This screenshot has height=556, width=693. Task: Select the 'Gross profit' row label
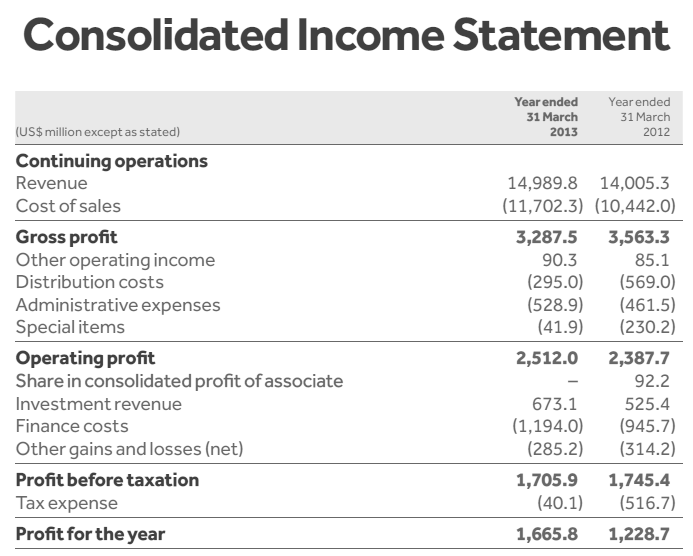(x=67, y=237)
